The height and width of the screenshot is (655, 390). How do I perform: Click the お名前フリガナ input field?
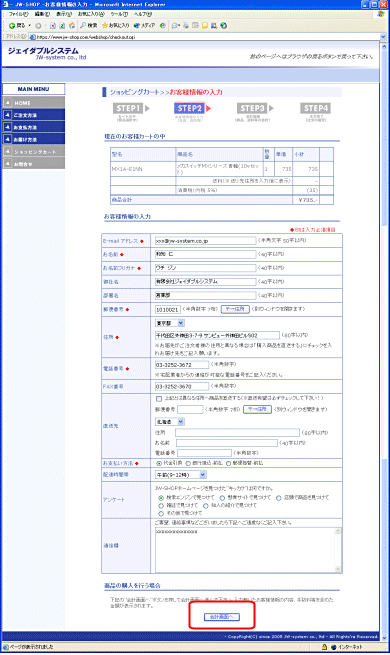coord(205,268)
